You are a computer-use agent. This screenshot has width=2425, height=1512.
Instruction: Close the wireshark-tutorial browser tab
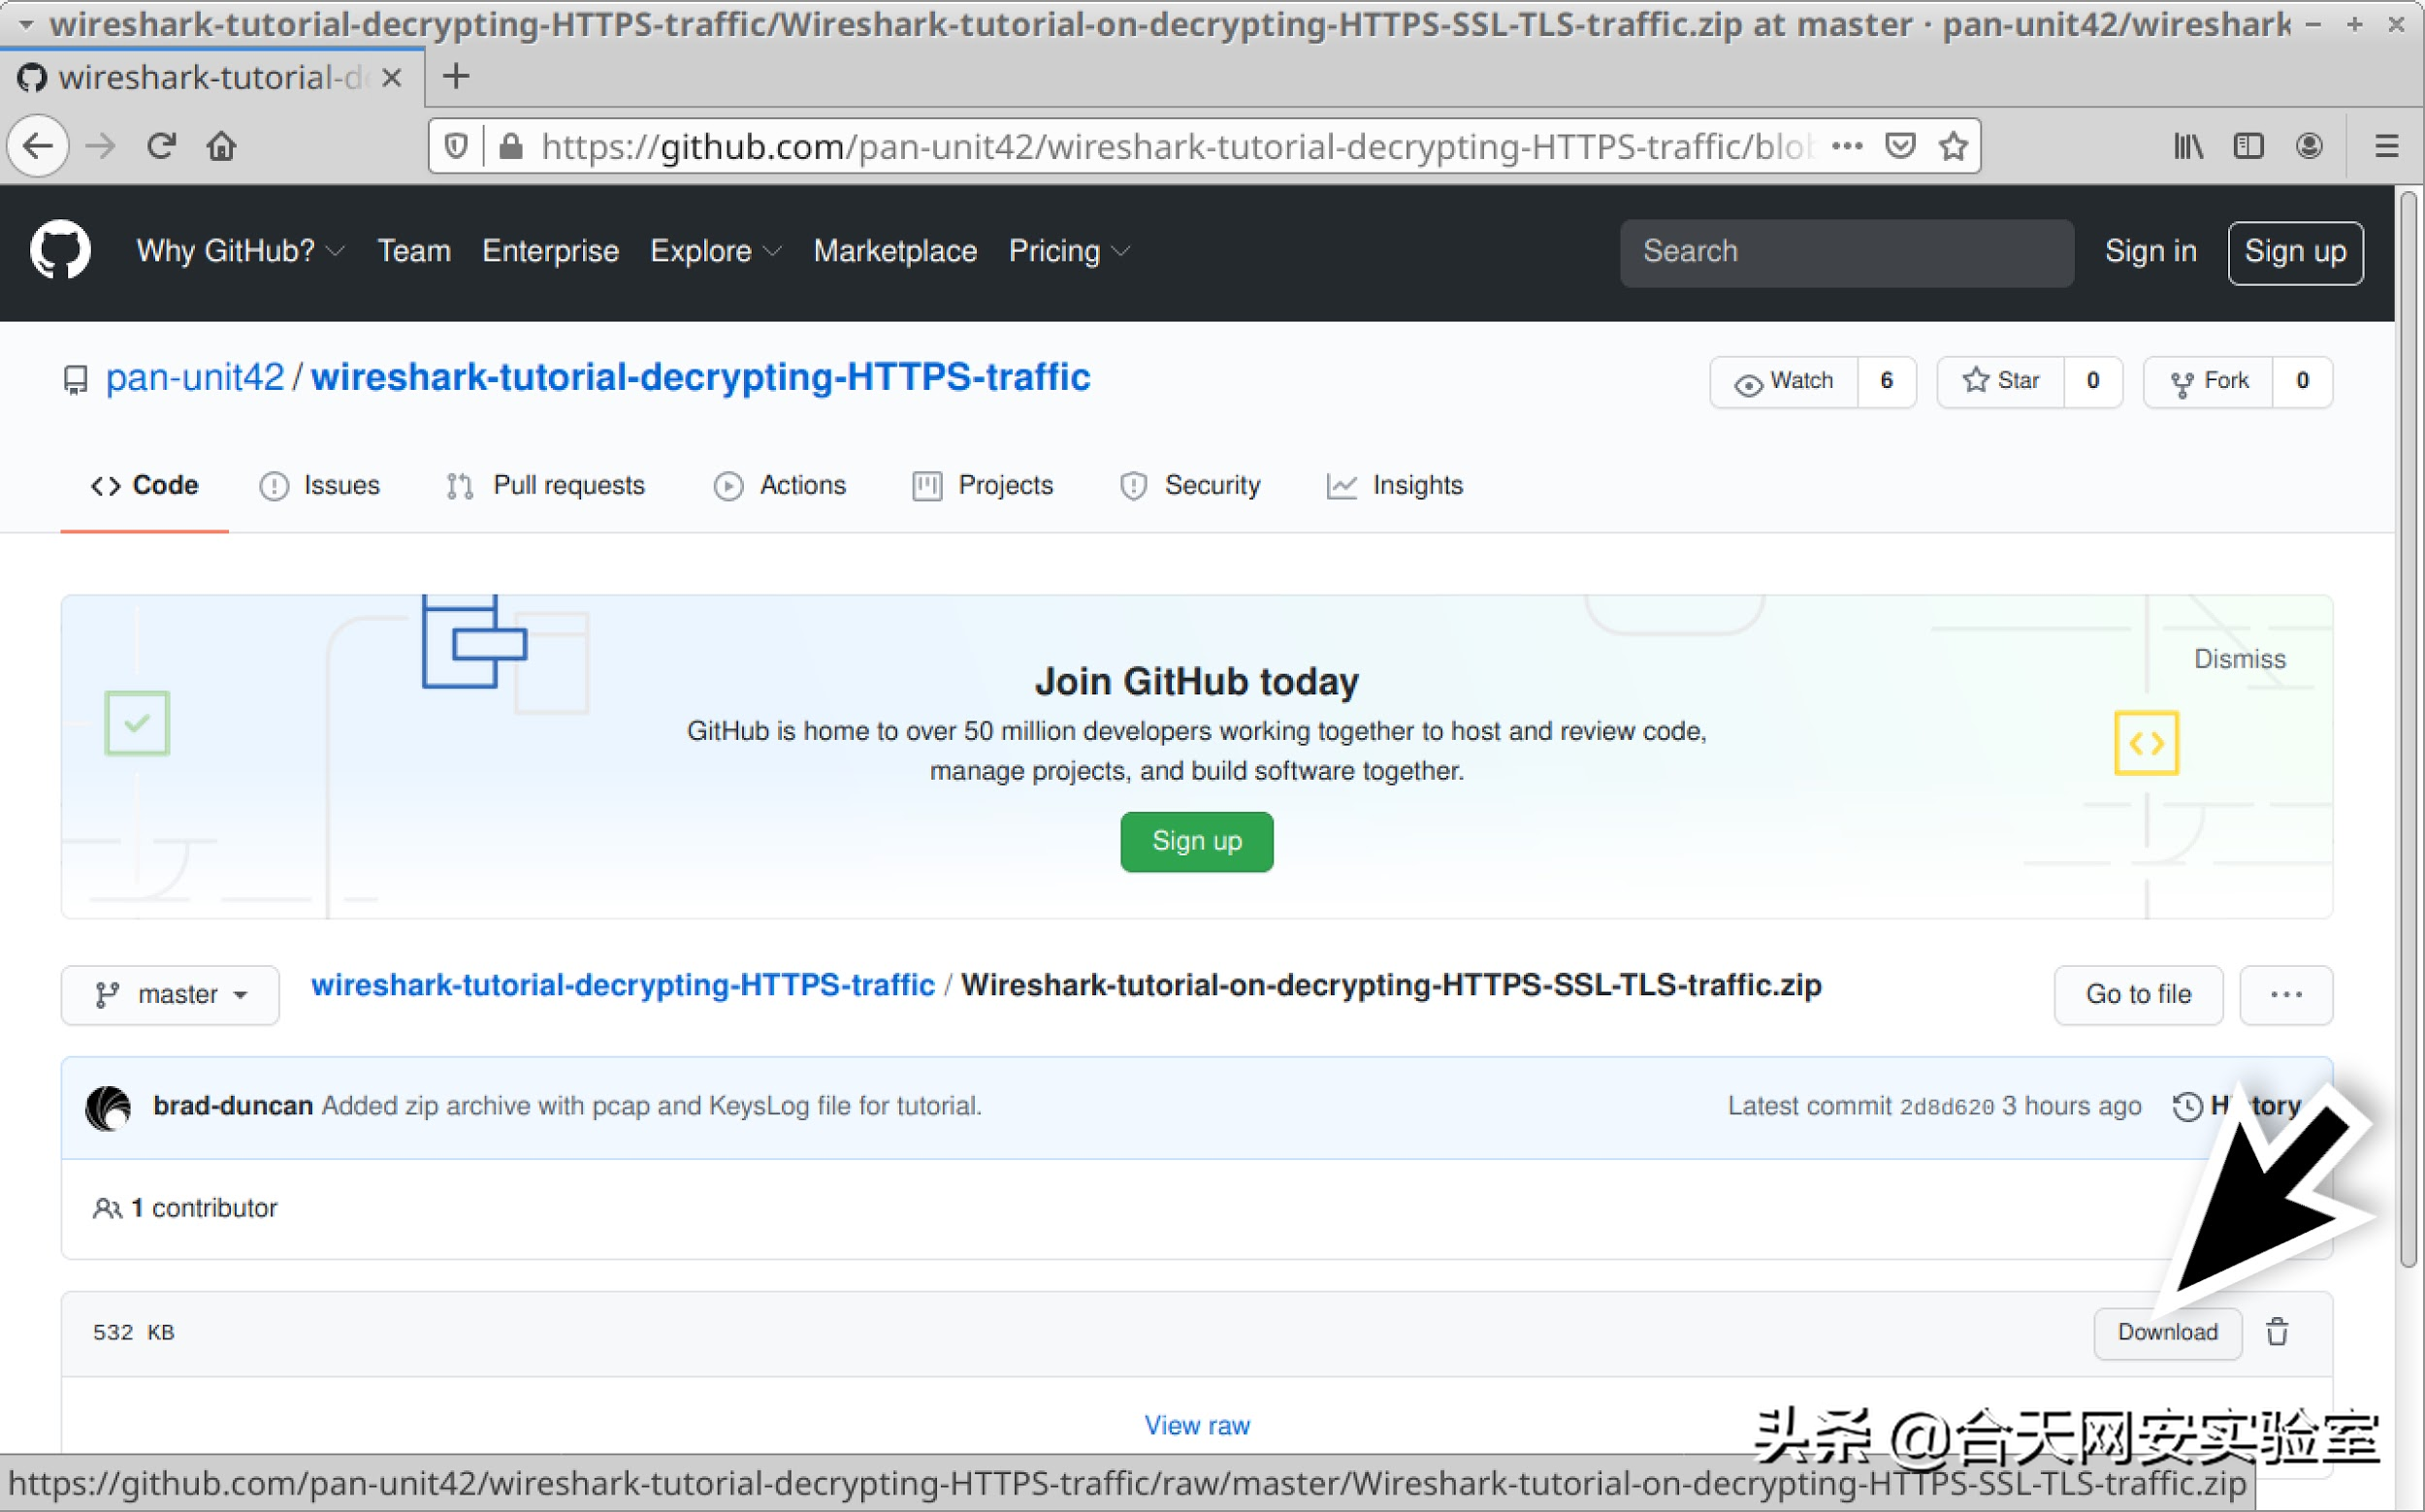392,78
